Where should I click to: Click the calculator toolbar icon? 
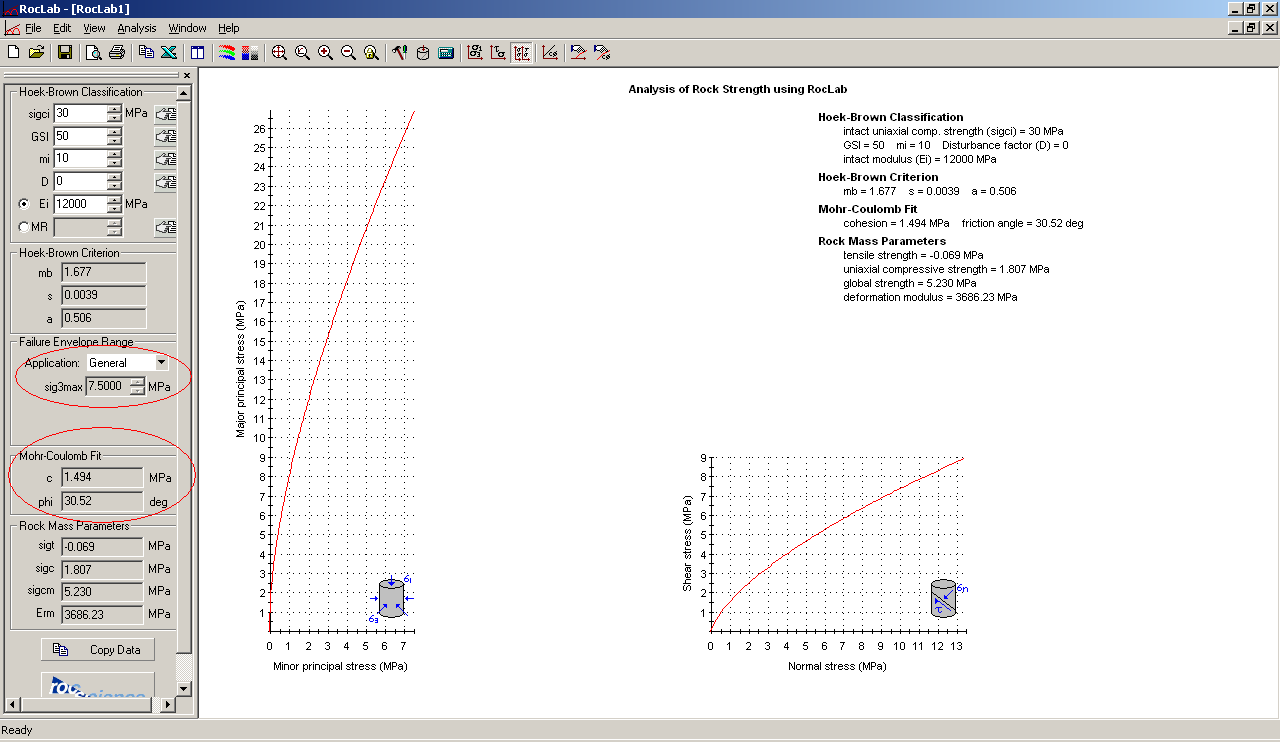click(446, 53)
